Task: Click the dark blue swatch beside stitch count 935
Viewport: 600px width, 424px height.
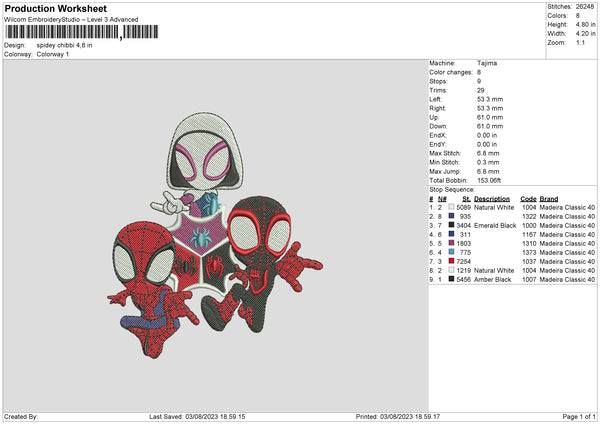Action: 452,216
